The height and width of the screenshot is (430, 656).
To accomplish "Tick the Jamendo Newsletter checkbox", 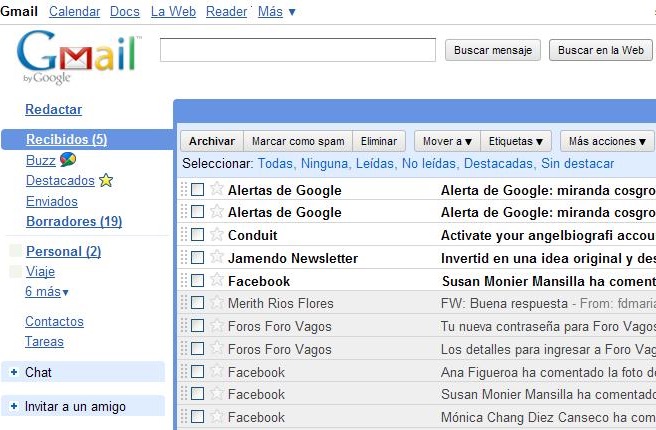I will (x=197, y=257).
